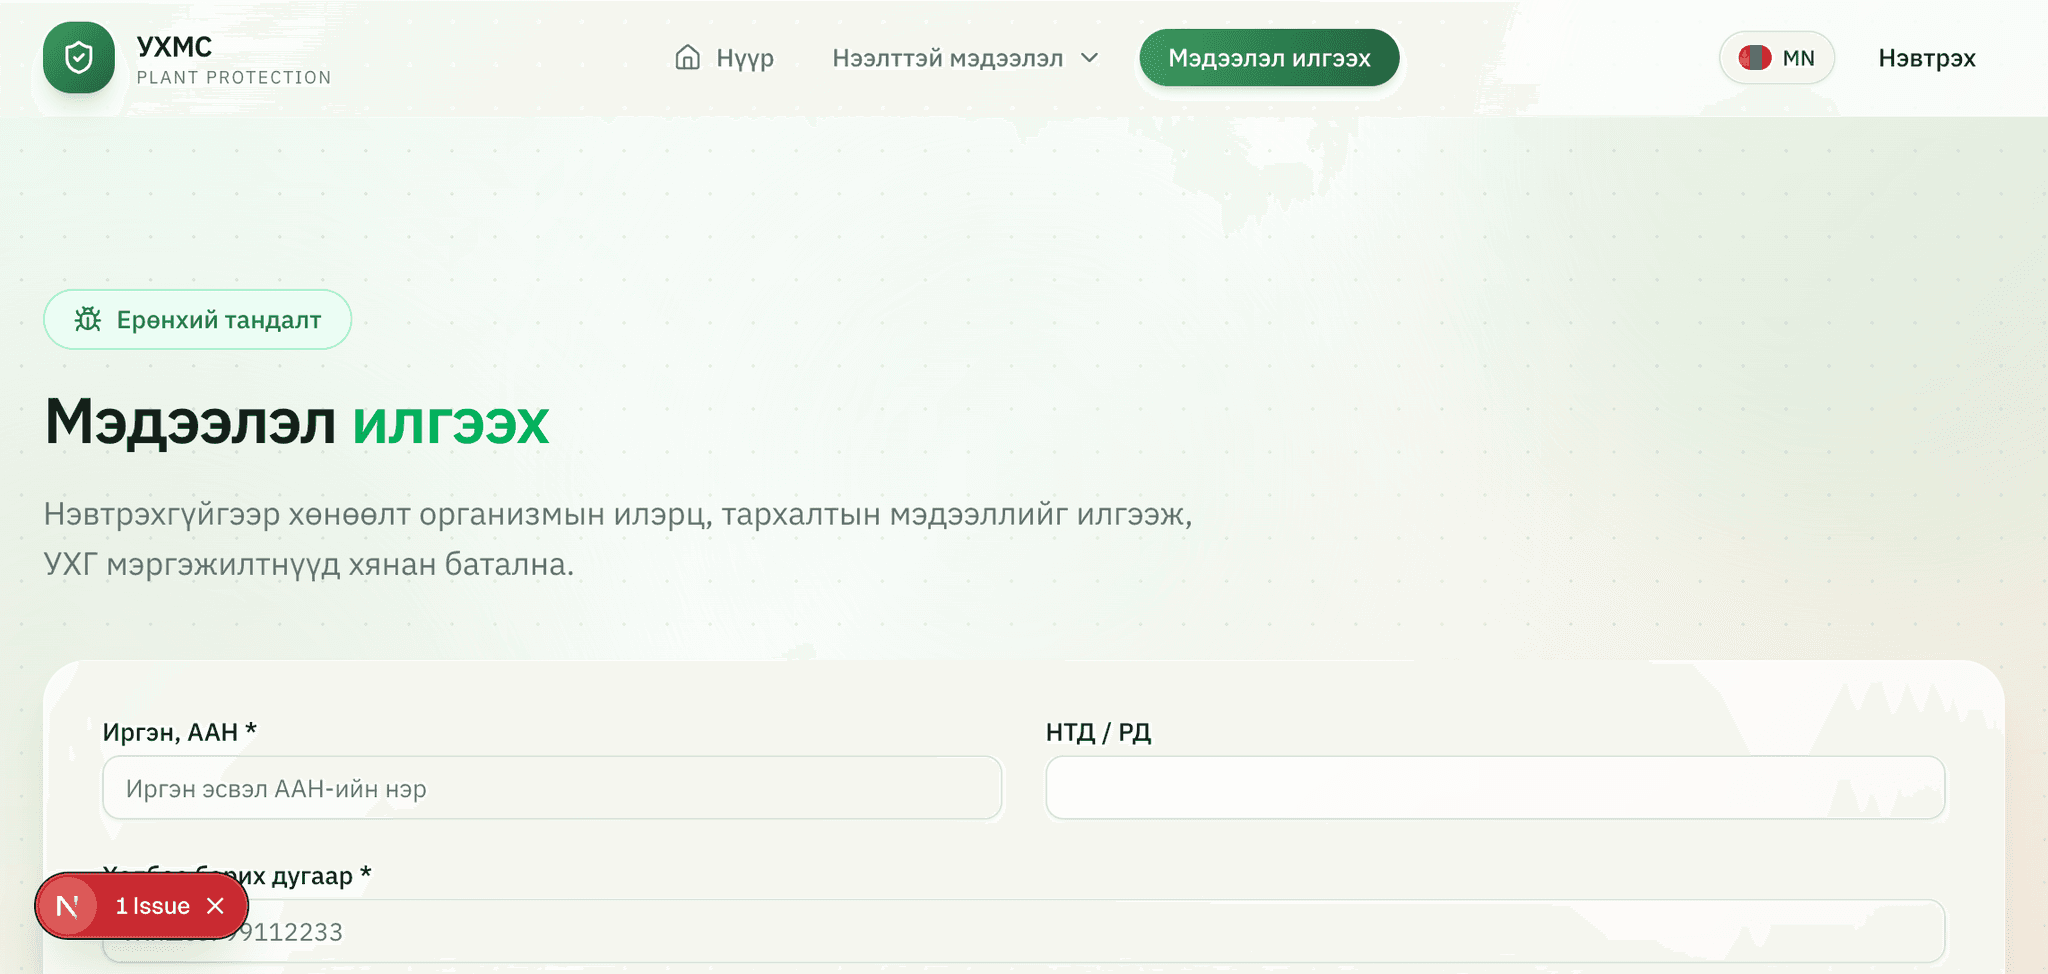
Task: Open the Нүүр navigation link
Action: point(725,58)
